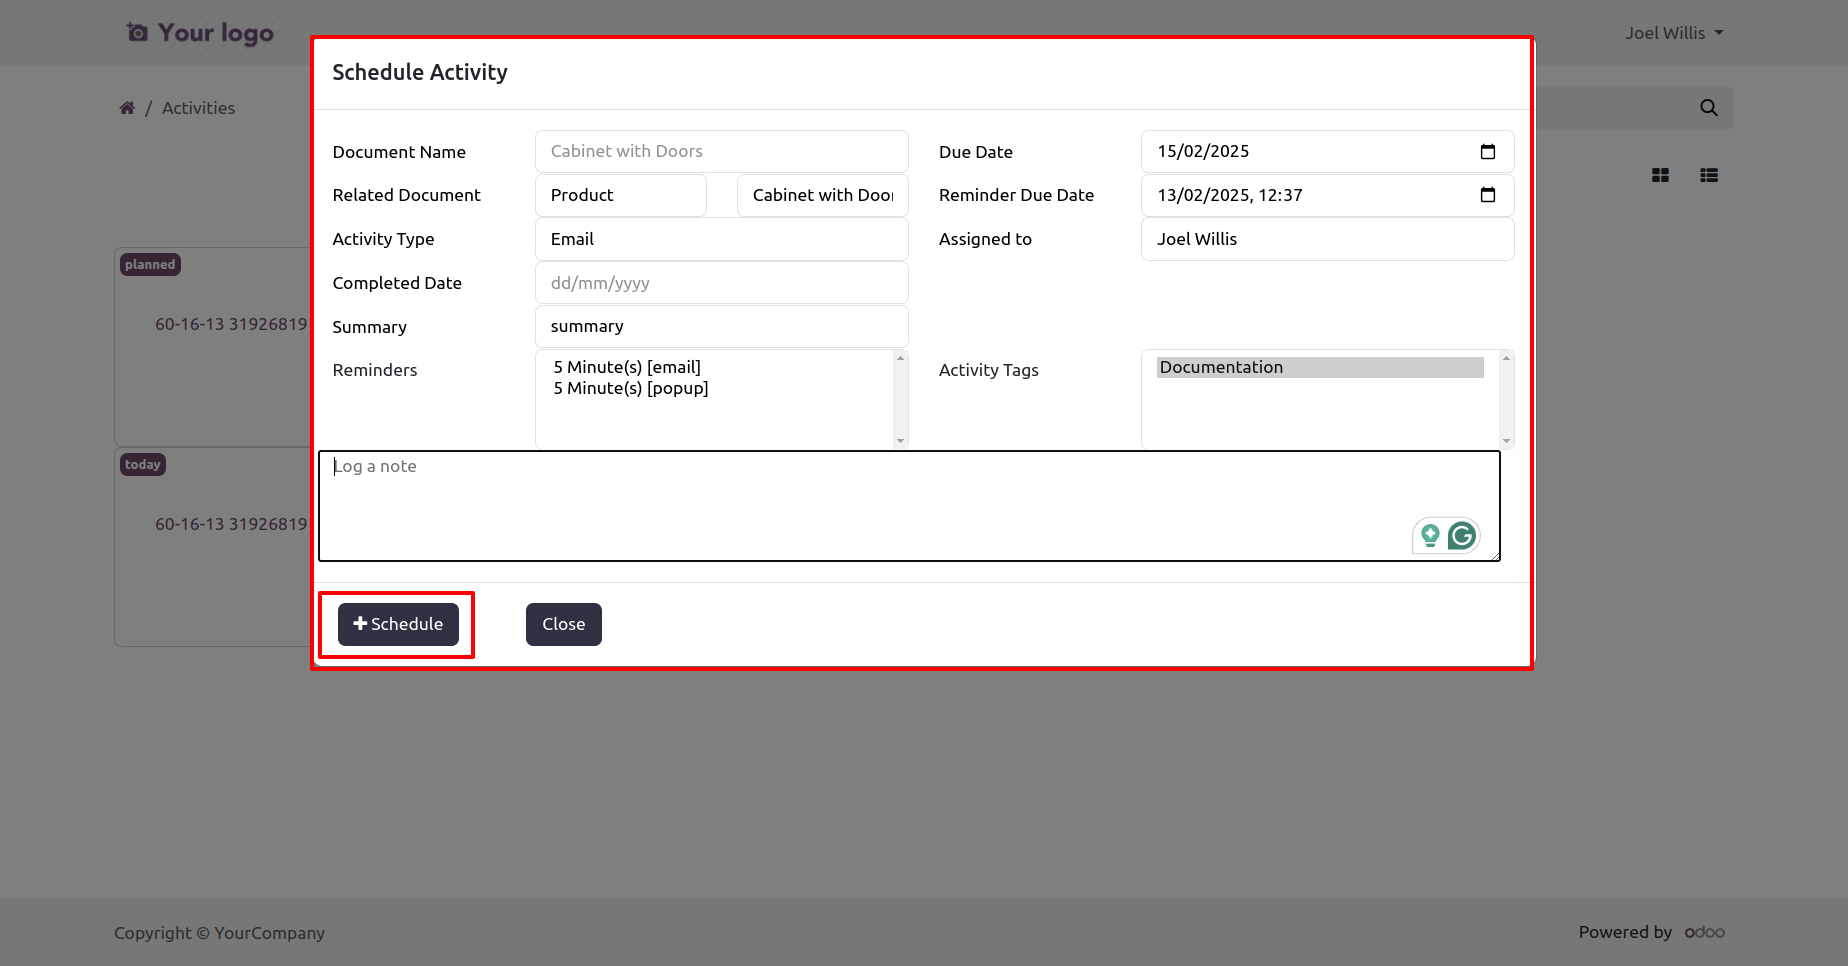
Task: Switch to kanban grid view icon
Action: click(1661, 175)
